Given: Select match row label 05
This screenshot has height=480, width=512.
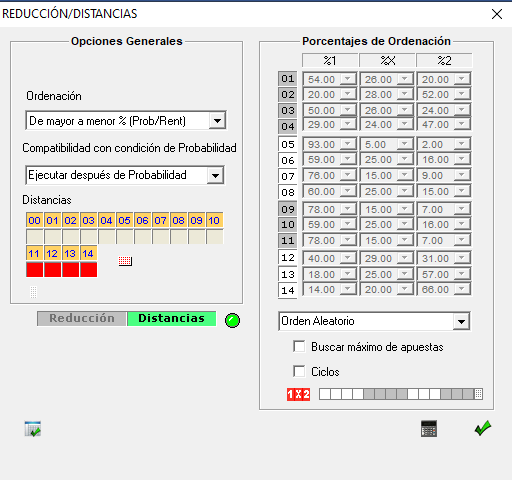Looking at the screenshot, I should (288, 144).
